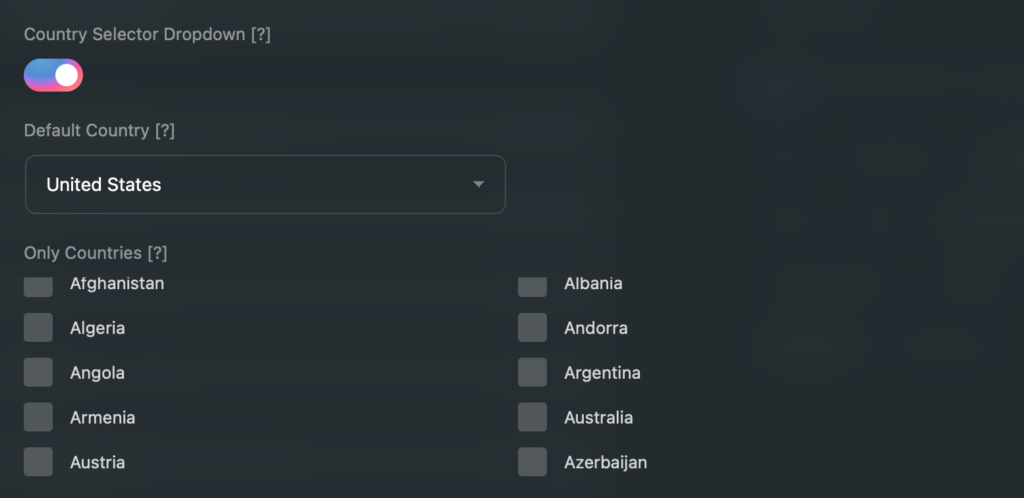Check the Afghanistan checkbox
The height and width of the screenshot is (498, 1024).
(x=38, y=287)
